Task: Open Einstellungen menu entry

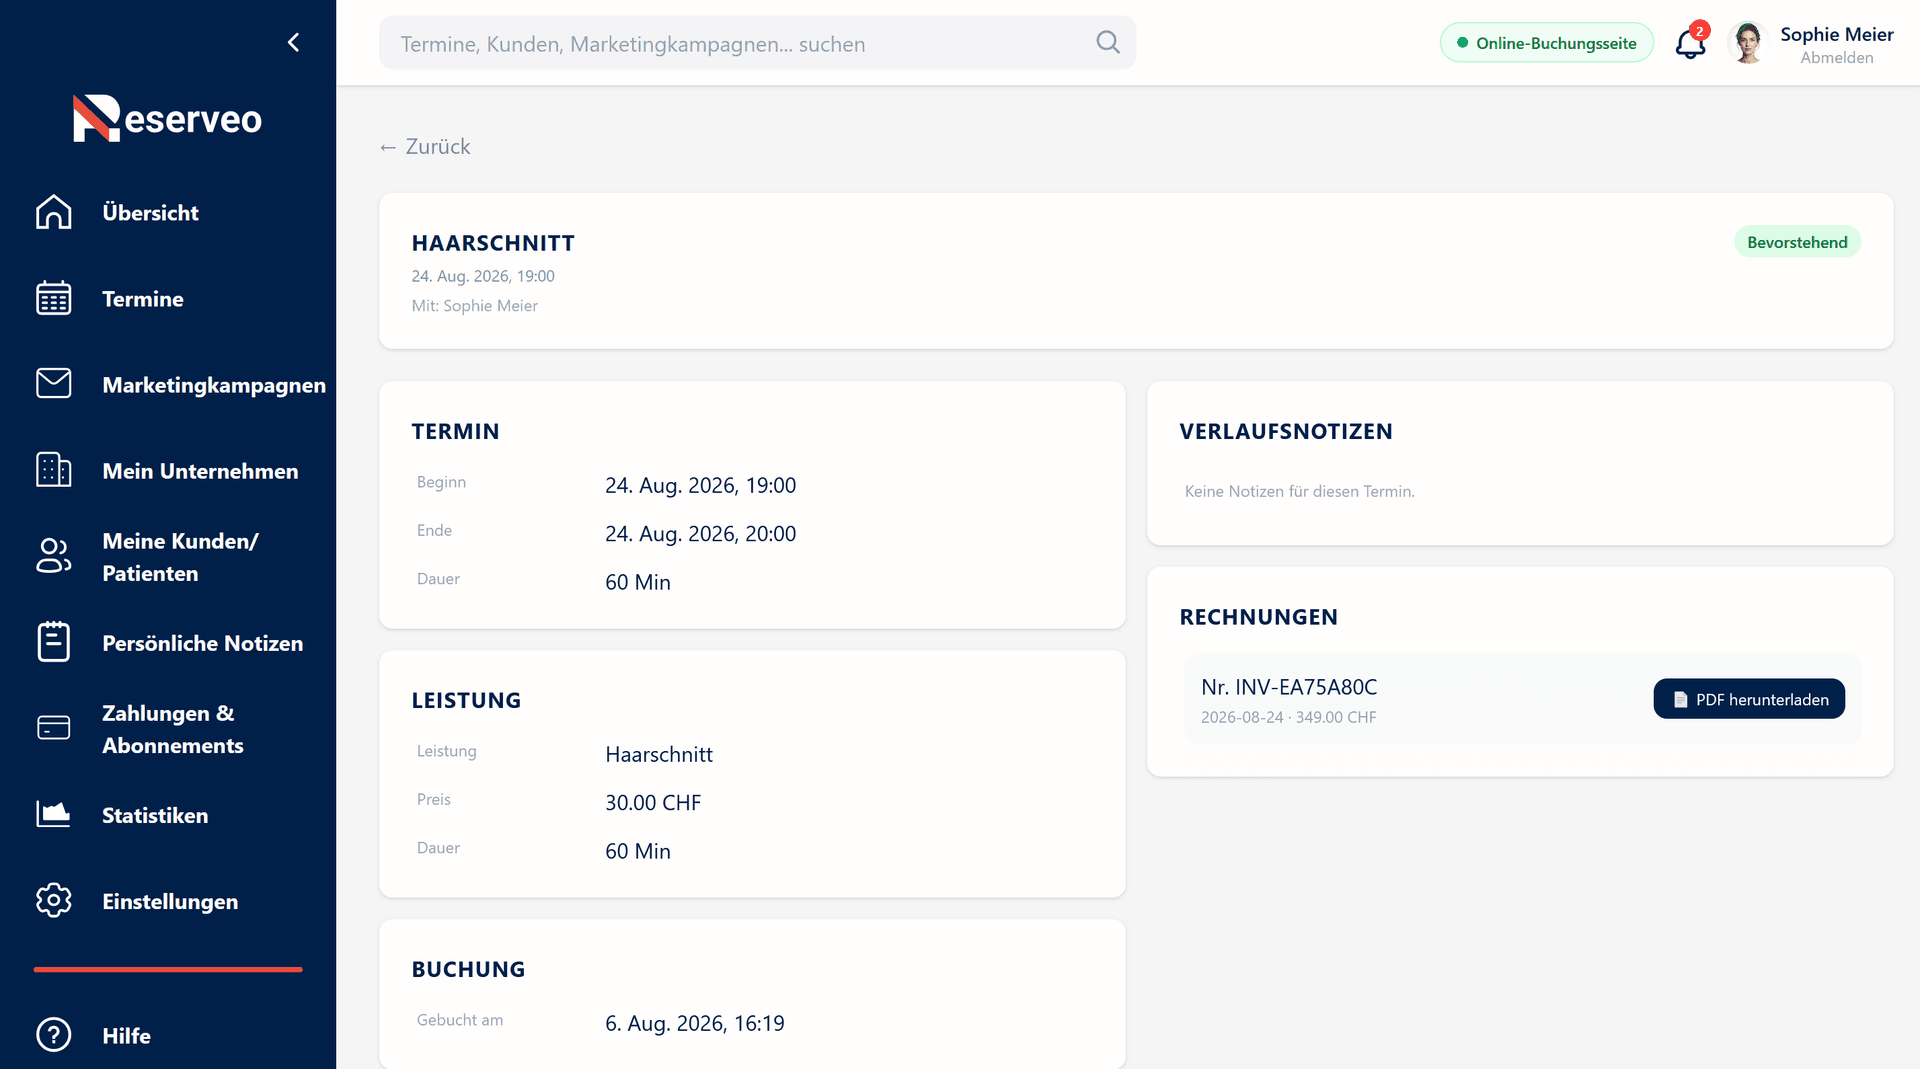Action: coord(170,900)
